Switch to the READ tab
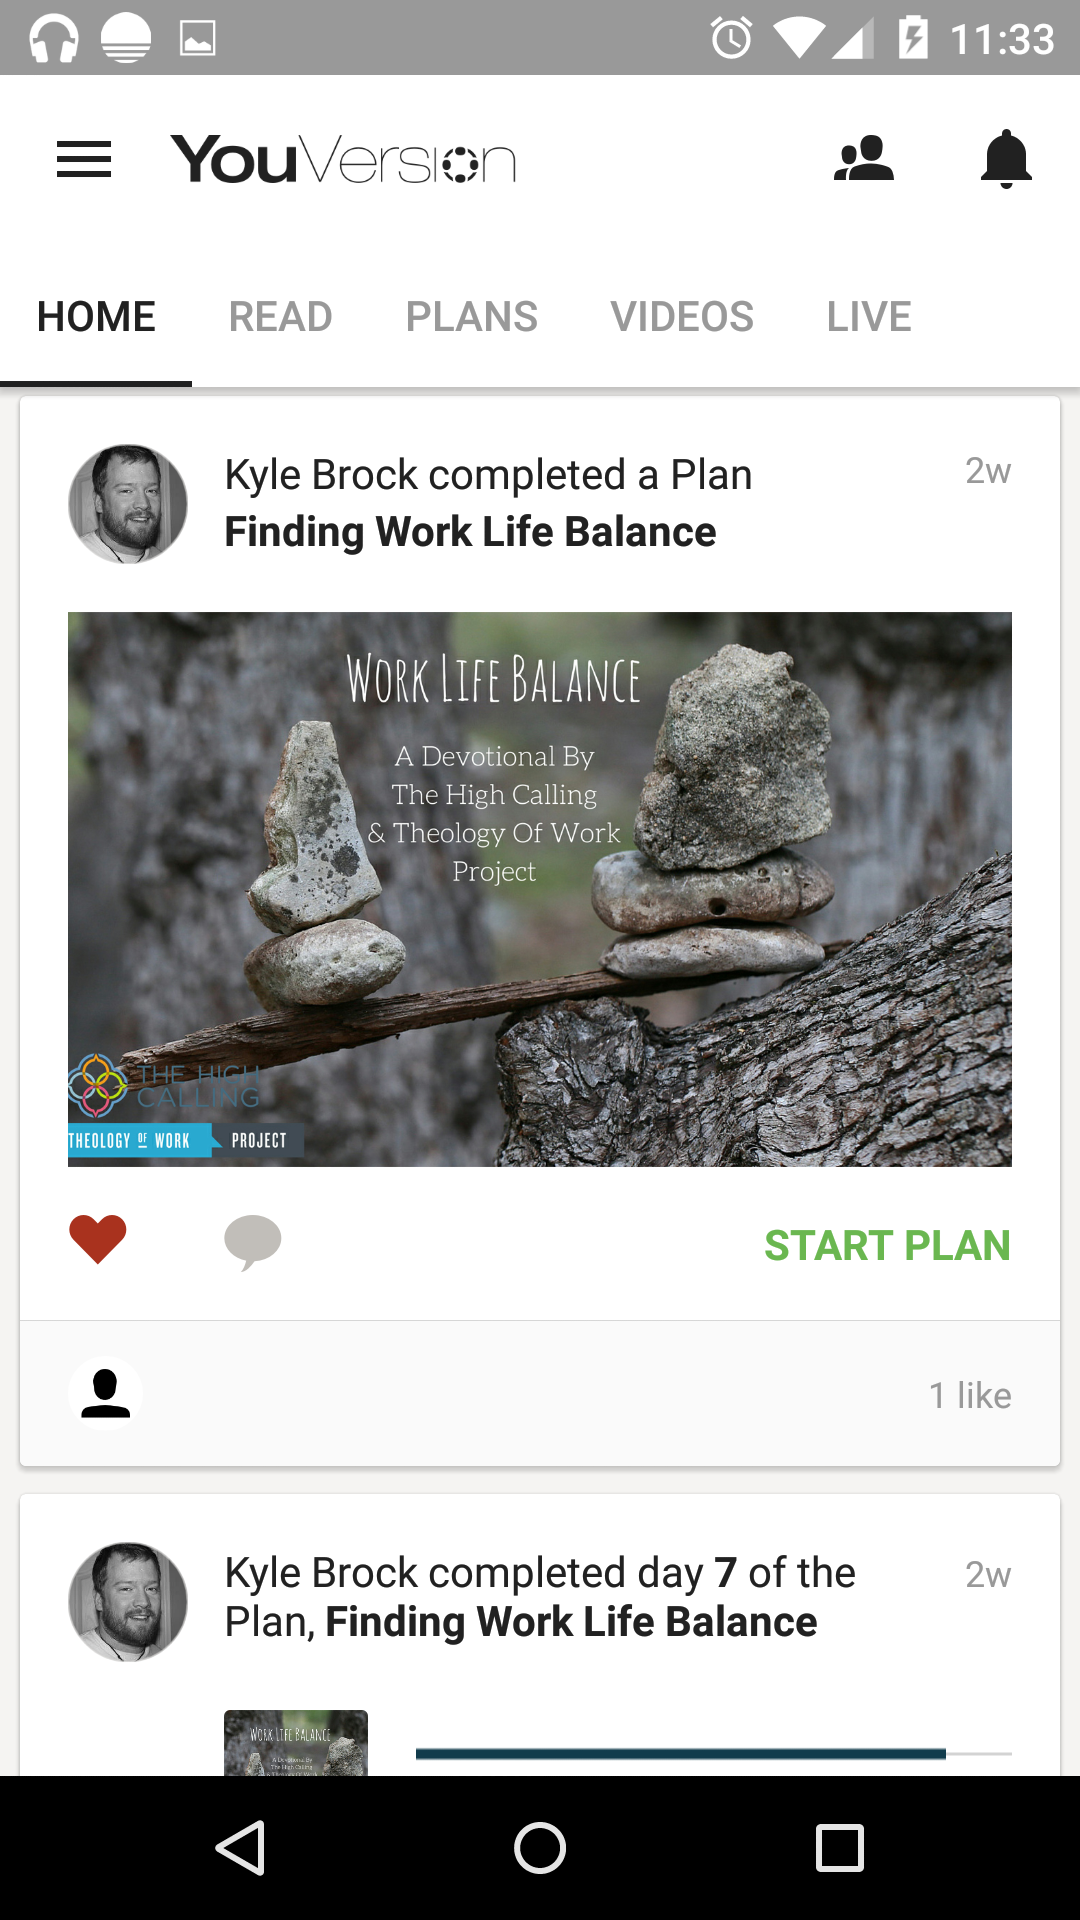The image size is (1080, 1920). (x=280, y=317)
